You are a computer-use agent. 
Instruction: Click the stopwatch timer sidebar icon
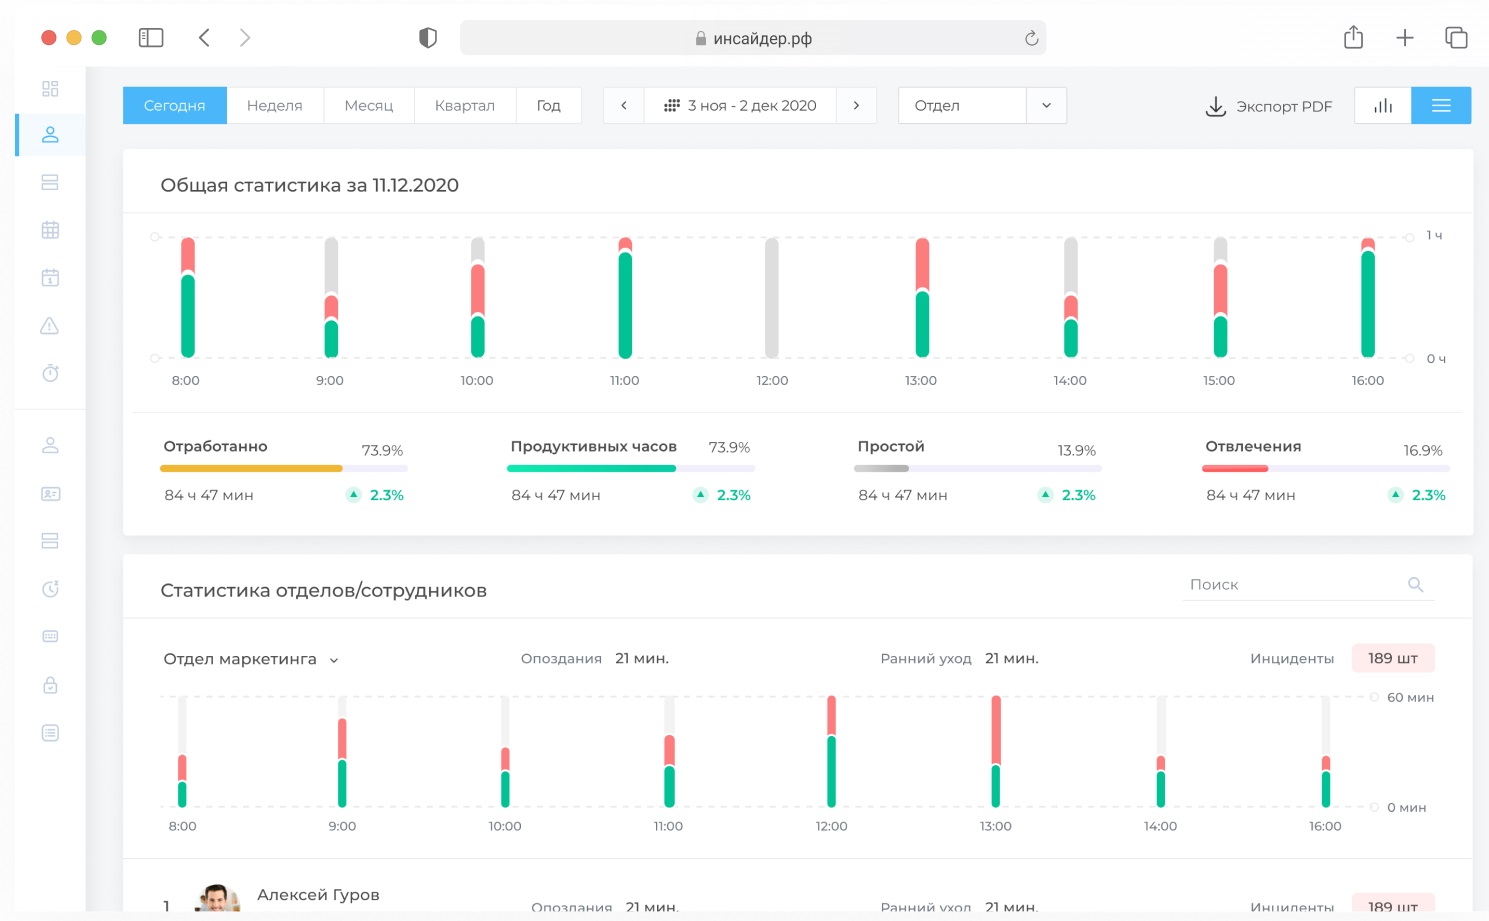(50, 373)
